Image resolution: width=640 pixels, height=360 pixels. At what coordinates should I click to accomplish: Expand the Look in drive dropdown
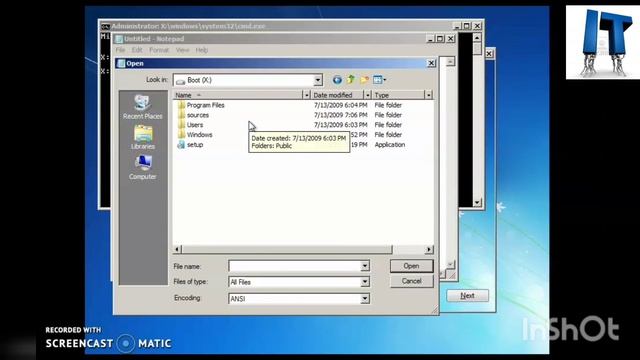click(x=318, y=80)
